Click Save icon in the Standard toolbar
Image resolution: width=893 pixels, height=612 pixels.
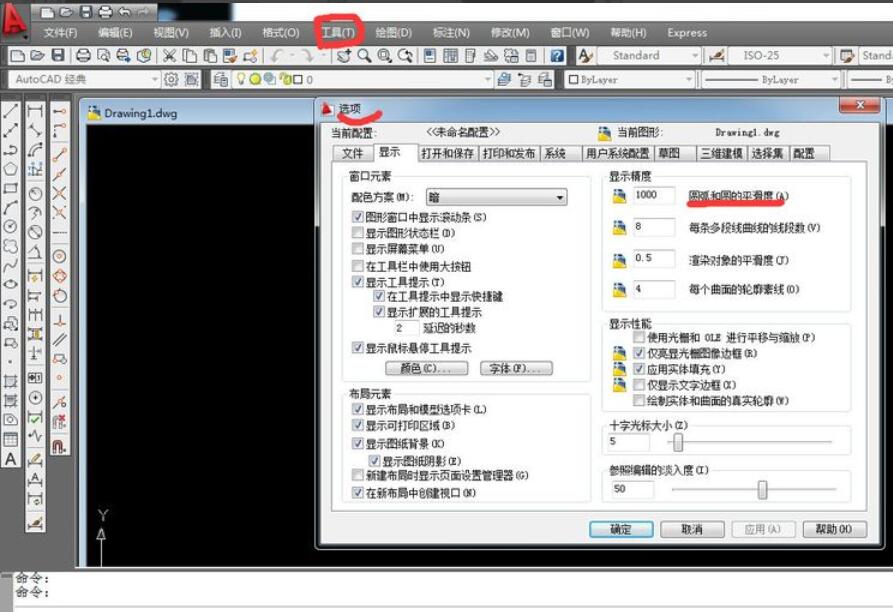tap(58, 56)
